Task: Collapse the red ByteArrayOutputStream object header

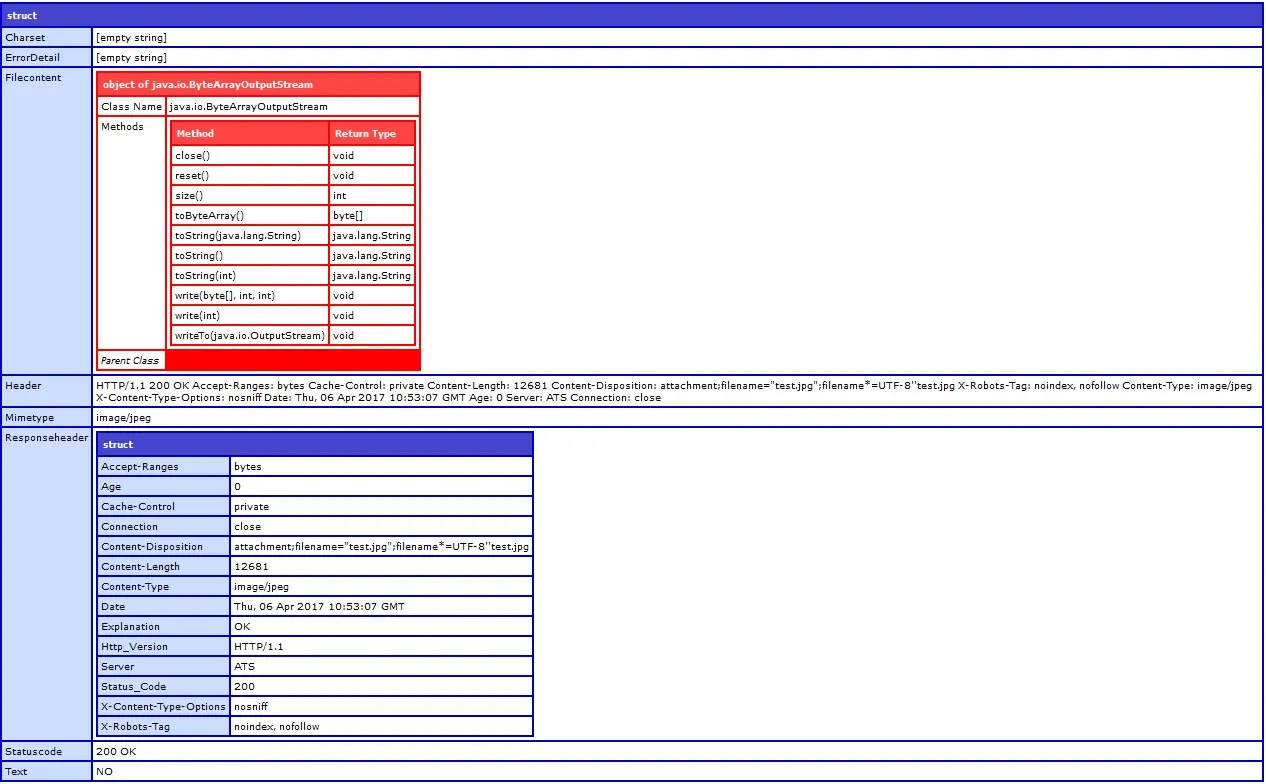Action: [x=258, y=84]
